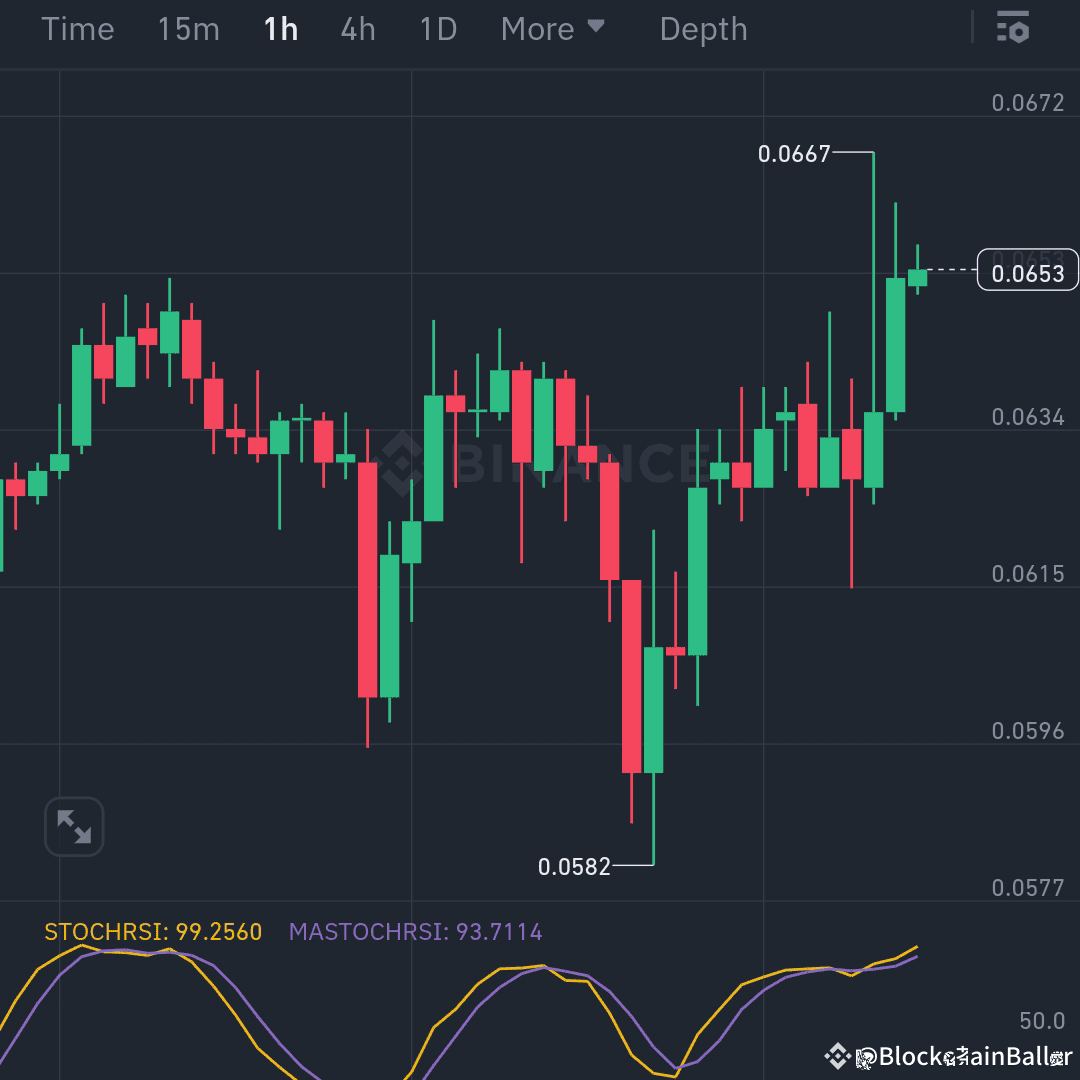Click the fullscreen expand icon
Screen dimensions: 1080x1080
point(74,826)
